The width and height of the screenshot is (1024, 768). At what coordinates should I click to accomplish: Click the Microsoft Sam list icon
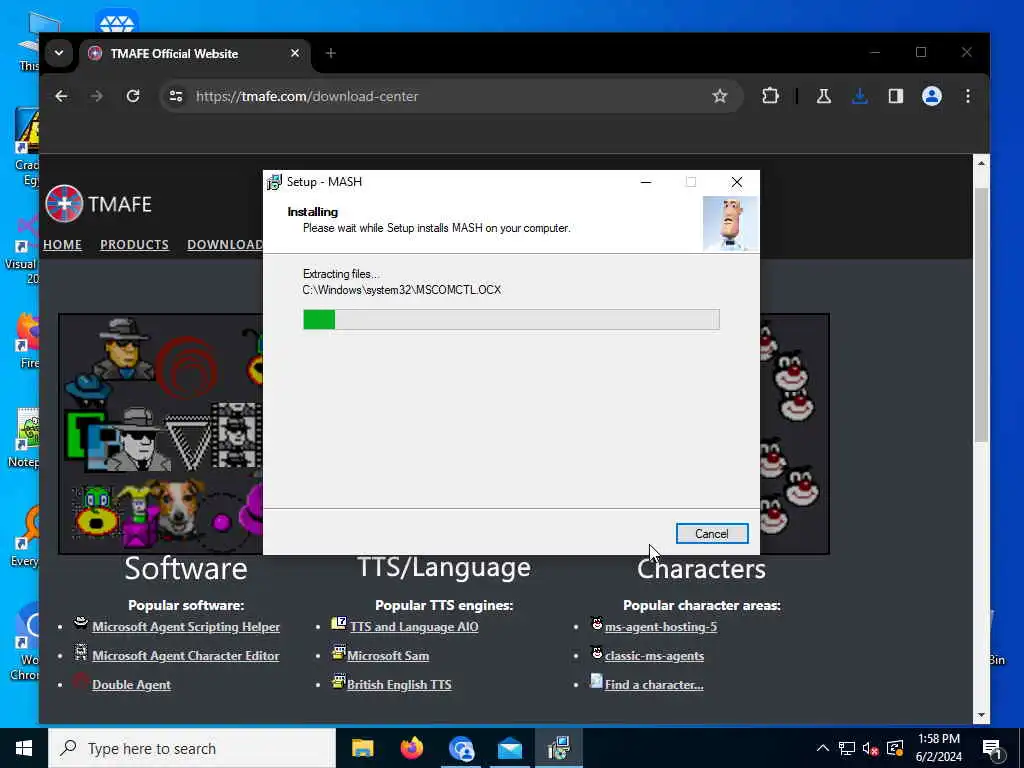tap(338, 652)
